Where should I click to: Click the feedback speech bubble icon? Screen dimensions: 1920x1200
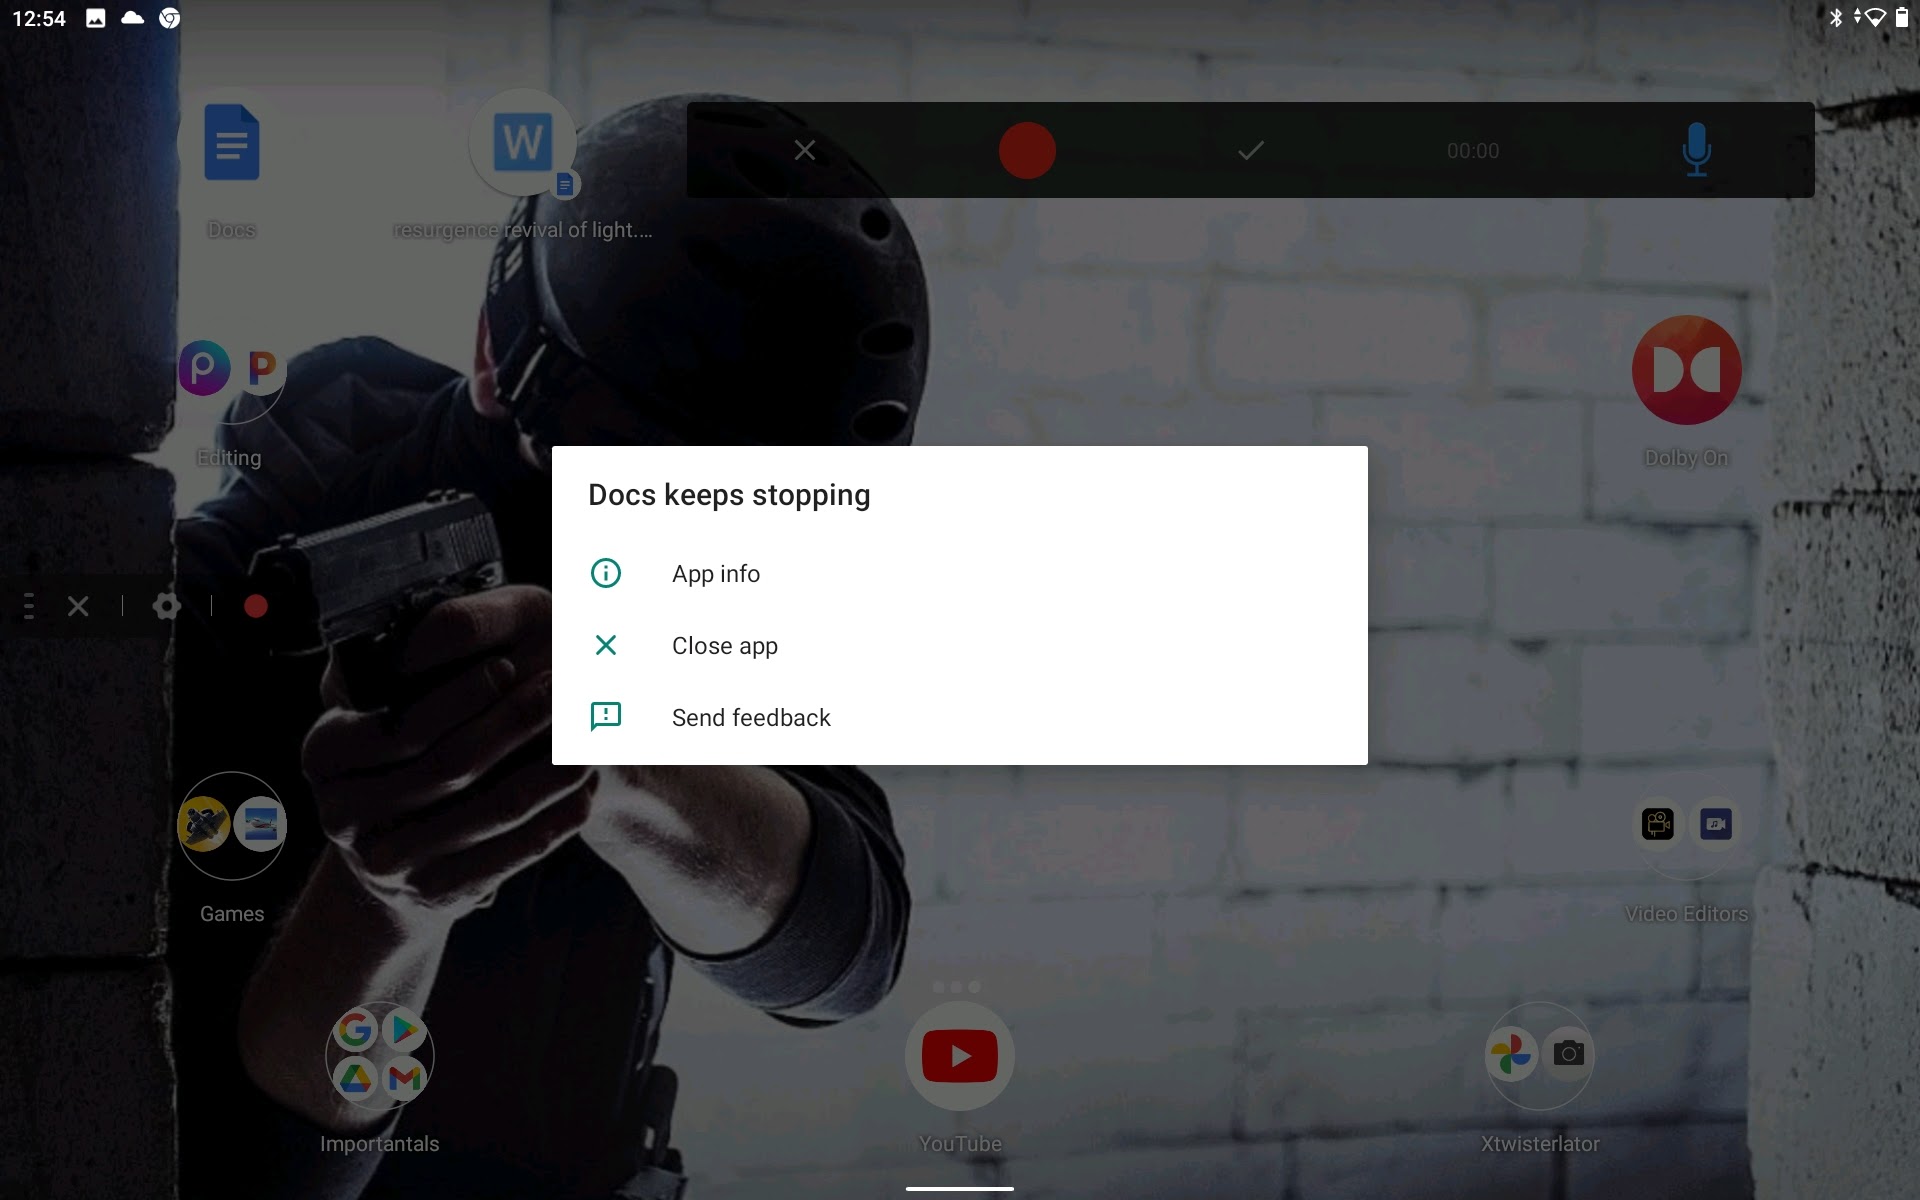[606, 717]
